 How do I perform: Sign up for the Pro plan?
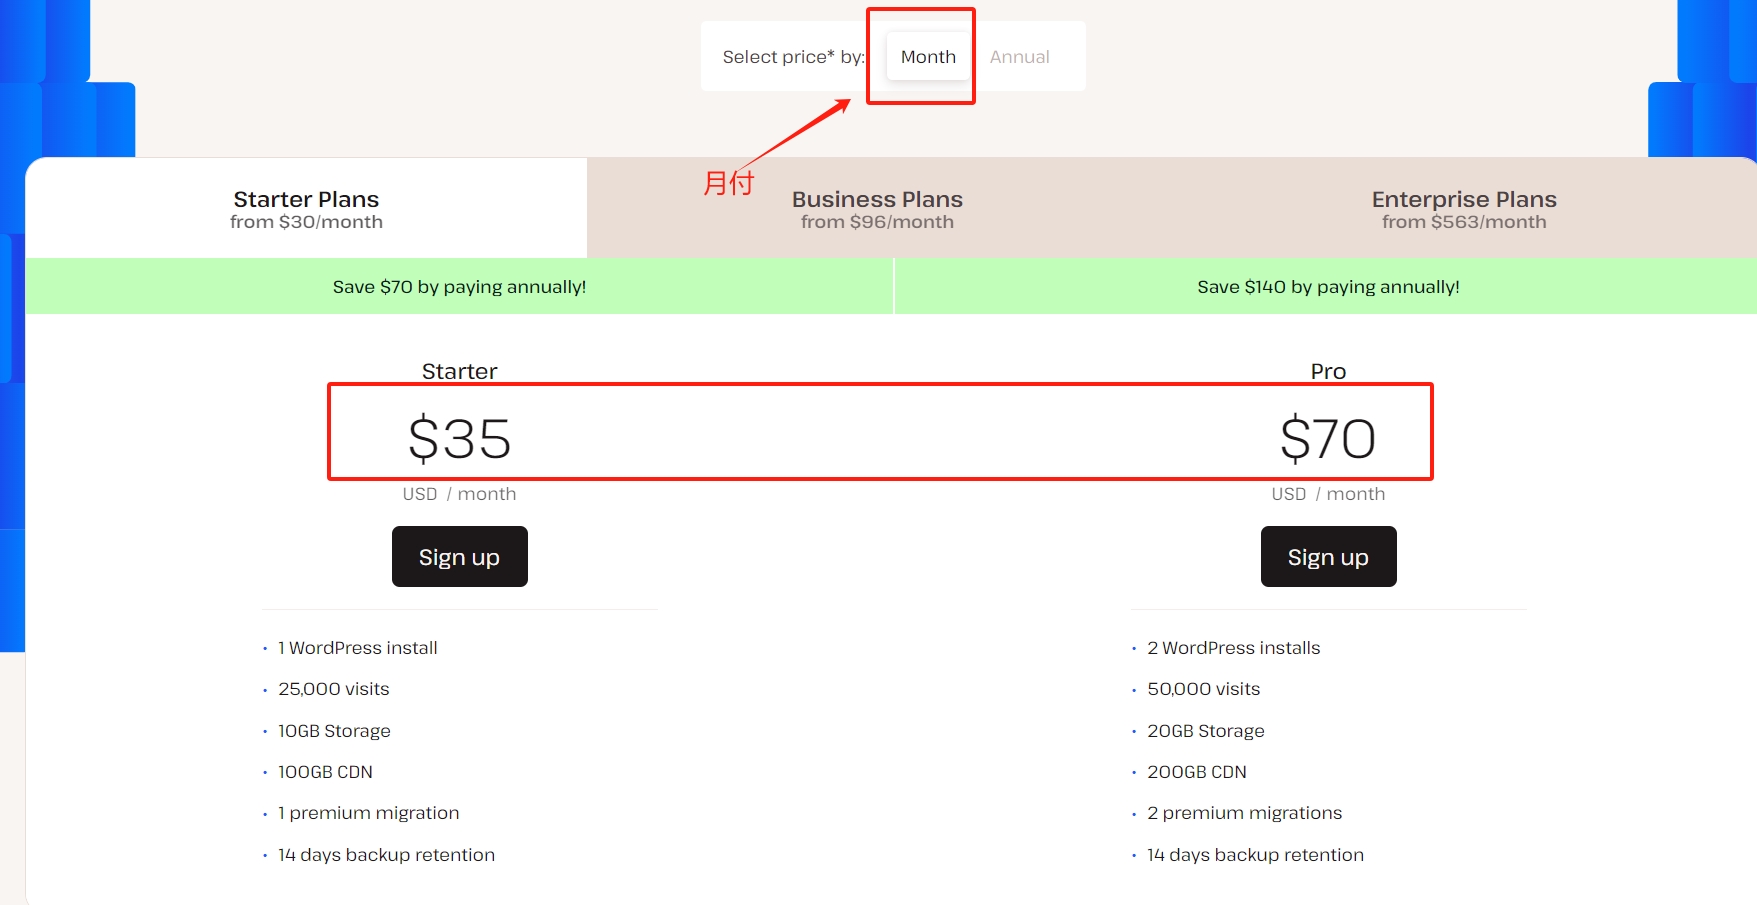tap(1328, 557)
